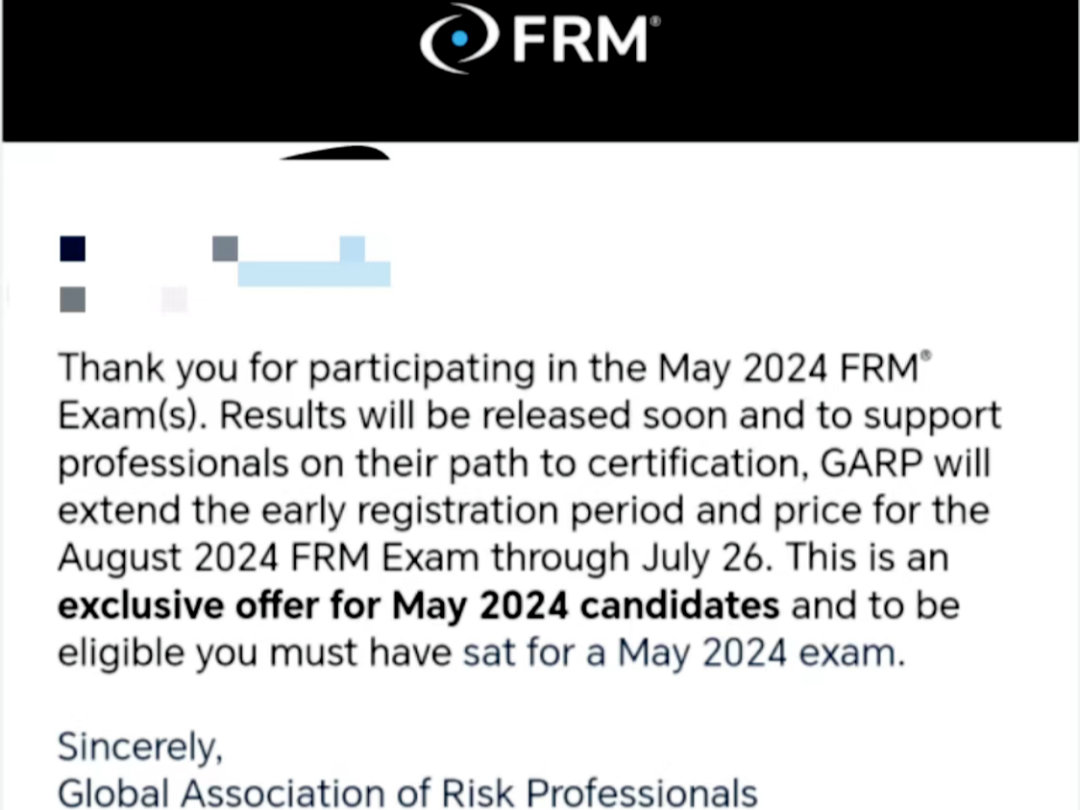Click the gray pixelated square under the navy one
The height and width of the screenshot is (810, 1080).
pos(72,299)
